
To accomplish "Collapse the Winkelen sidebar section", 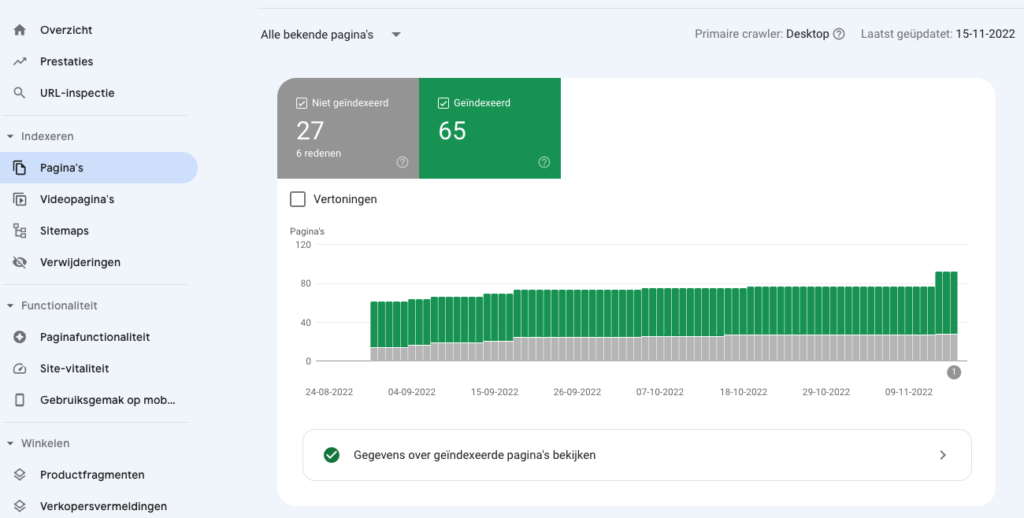I will 10,443.
